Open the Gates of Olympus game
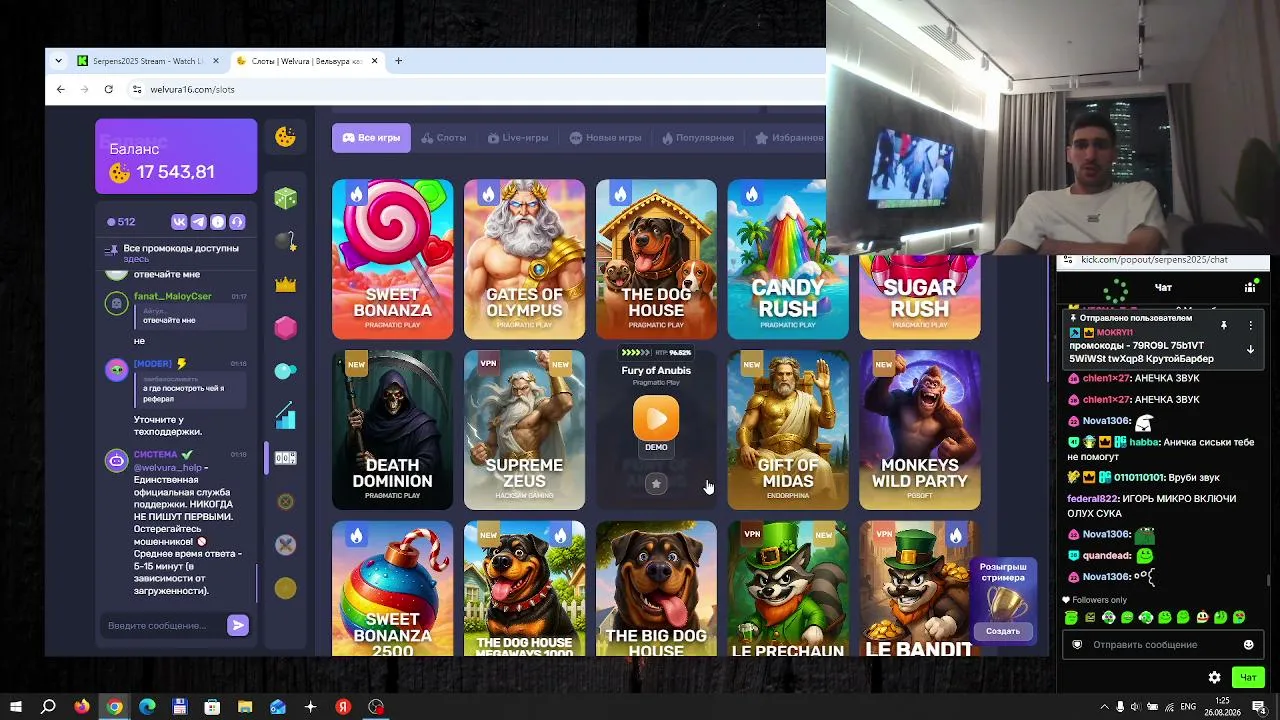The image size is (1280, 720). coord(524,259)
